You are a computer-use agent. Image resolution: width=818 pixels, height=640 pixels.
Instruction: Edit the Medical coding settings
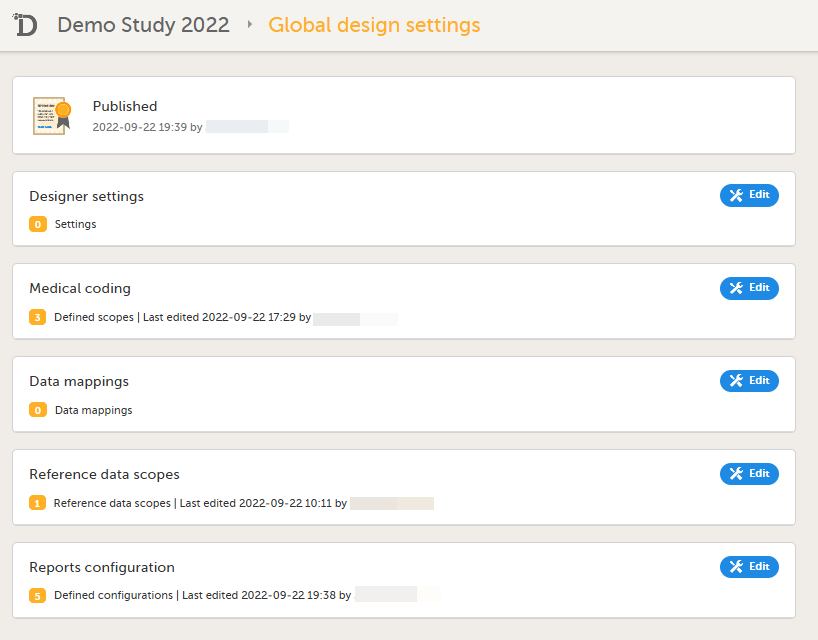click(749, 288)
